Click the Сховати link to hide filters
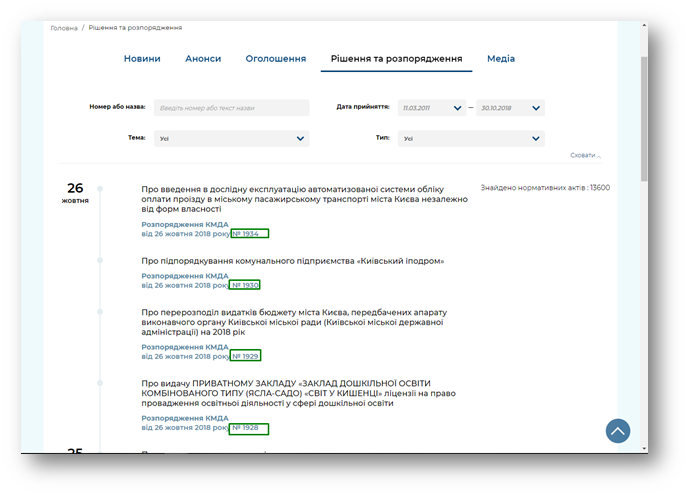690x496 pixels. pos(585,155)
